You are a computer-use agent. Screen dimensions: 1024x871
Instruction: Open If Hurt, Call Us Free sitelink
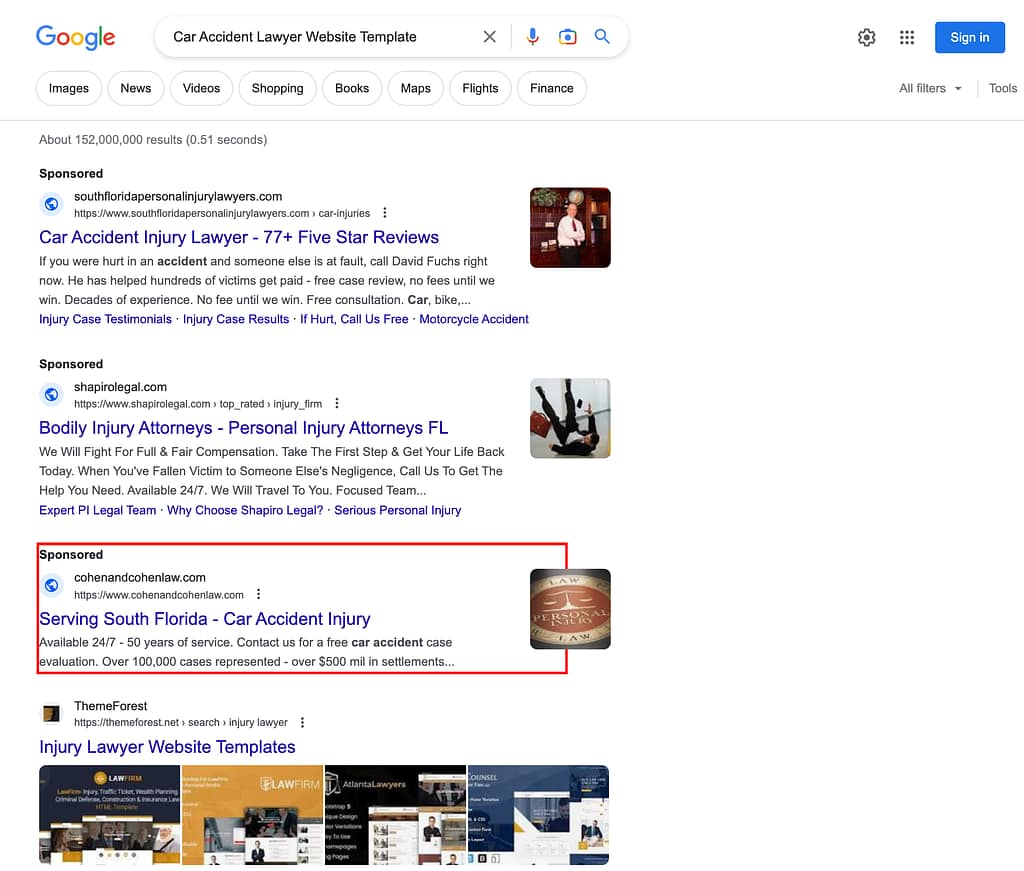(x=354, y=319)
